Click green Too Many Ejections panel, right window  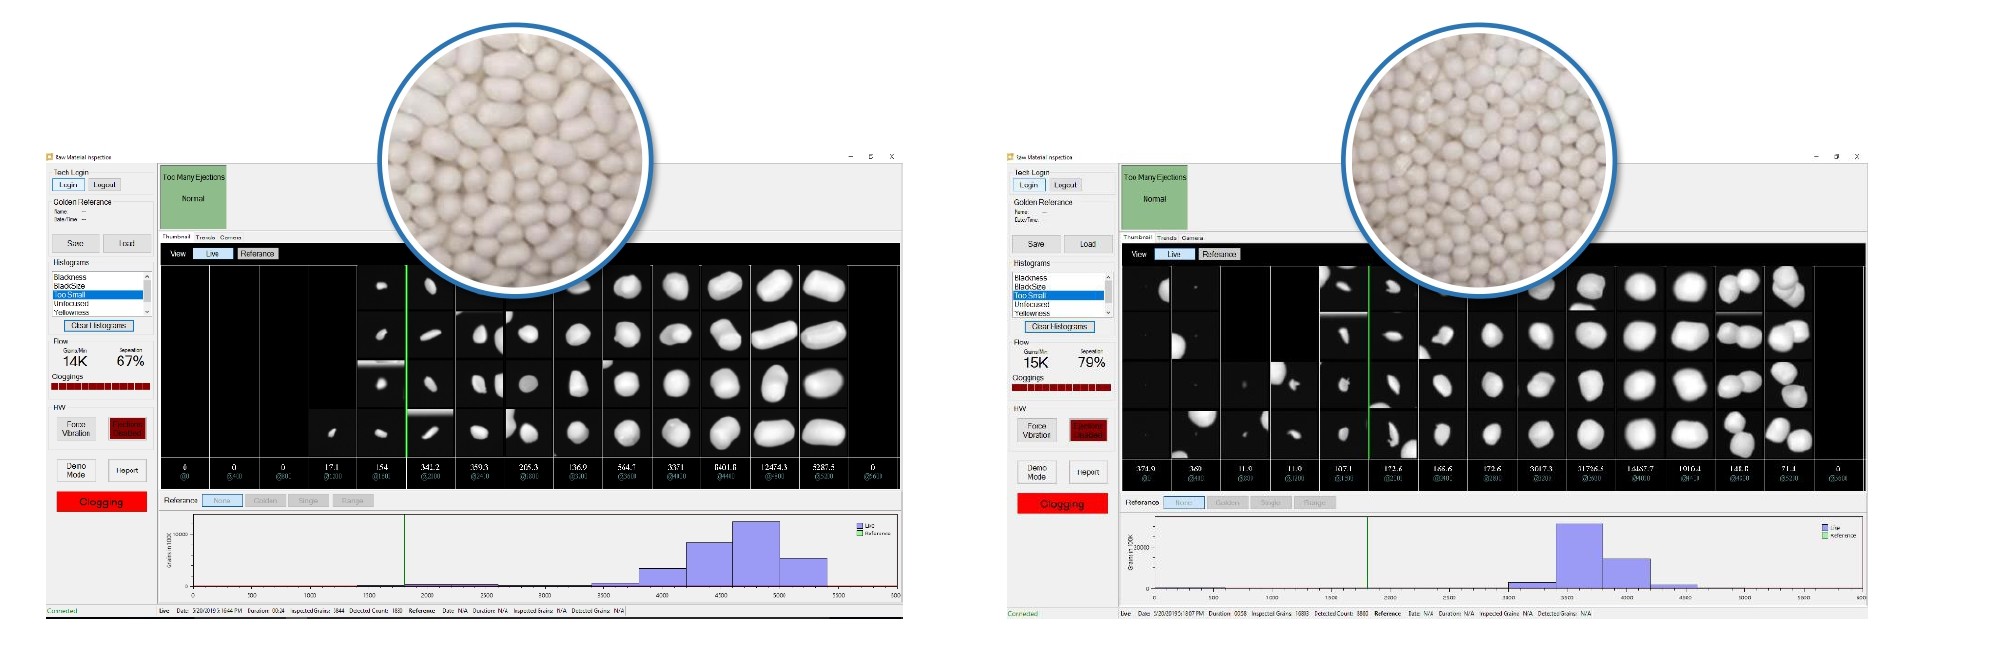(x=1154, y=197)
